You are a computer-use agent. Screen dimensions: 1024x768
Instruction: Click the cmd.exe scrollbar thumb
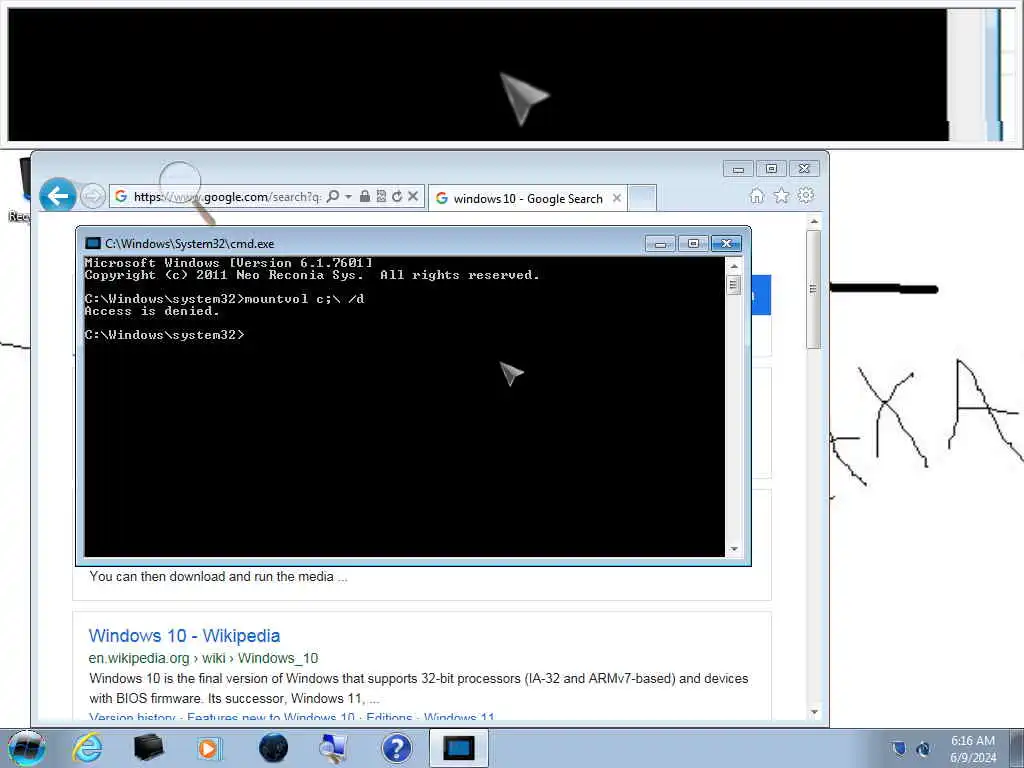734,285
